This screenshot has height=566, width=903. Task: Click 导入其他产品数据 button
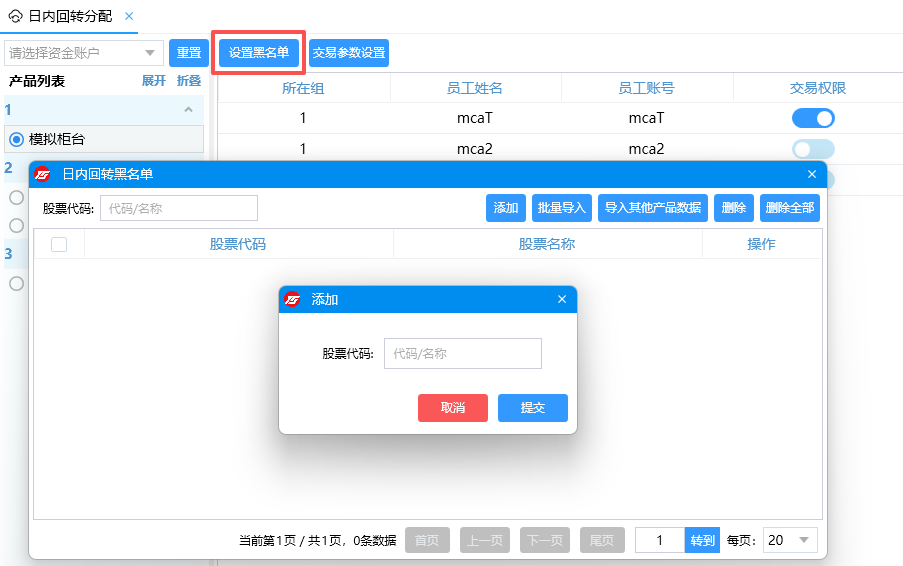click(653, 208)
